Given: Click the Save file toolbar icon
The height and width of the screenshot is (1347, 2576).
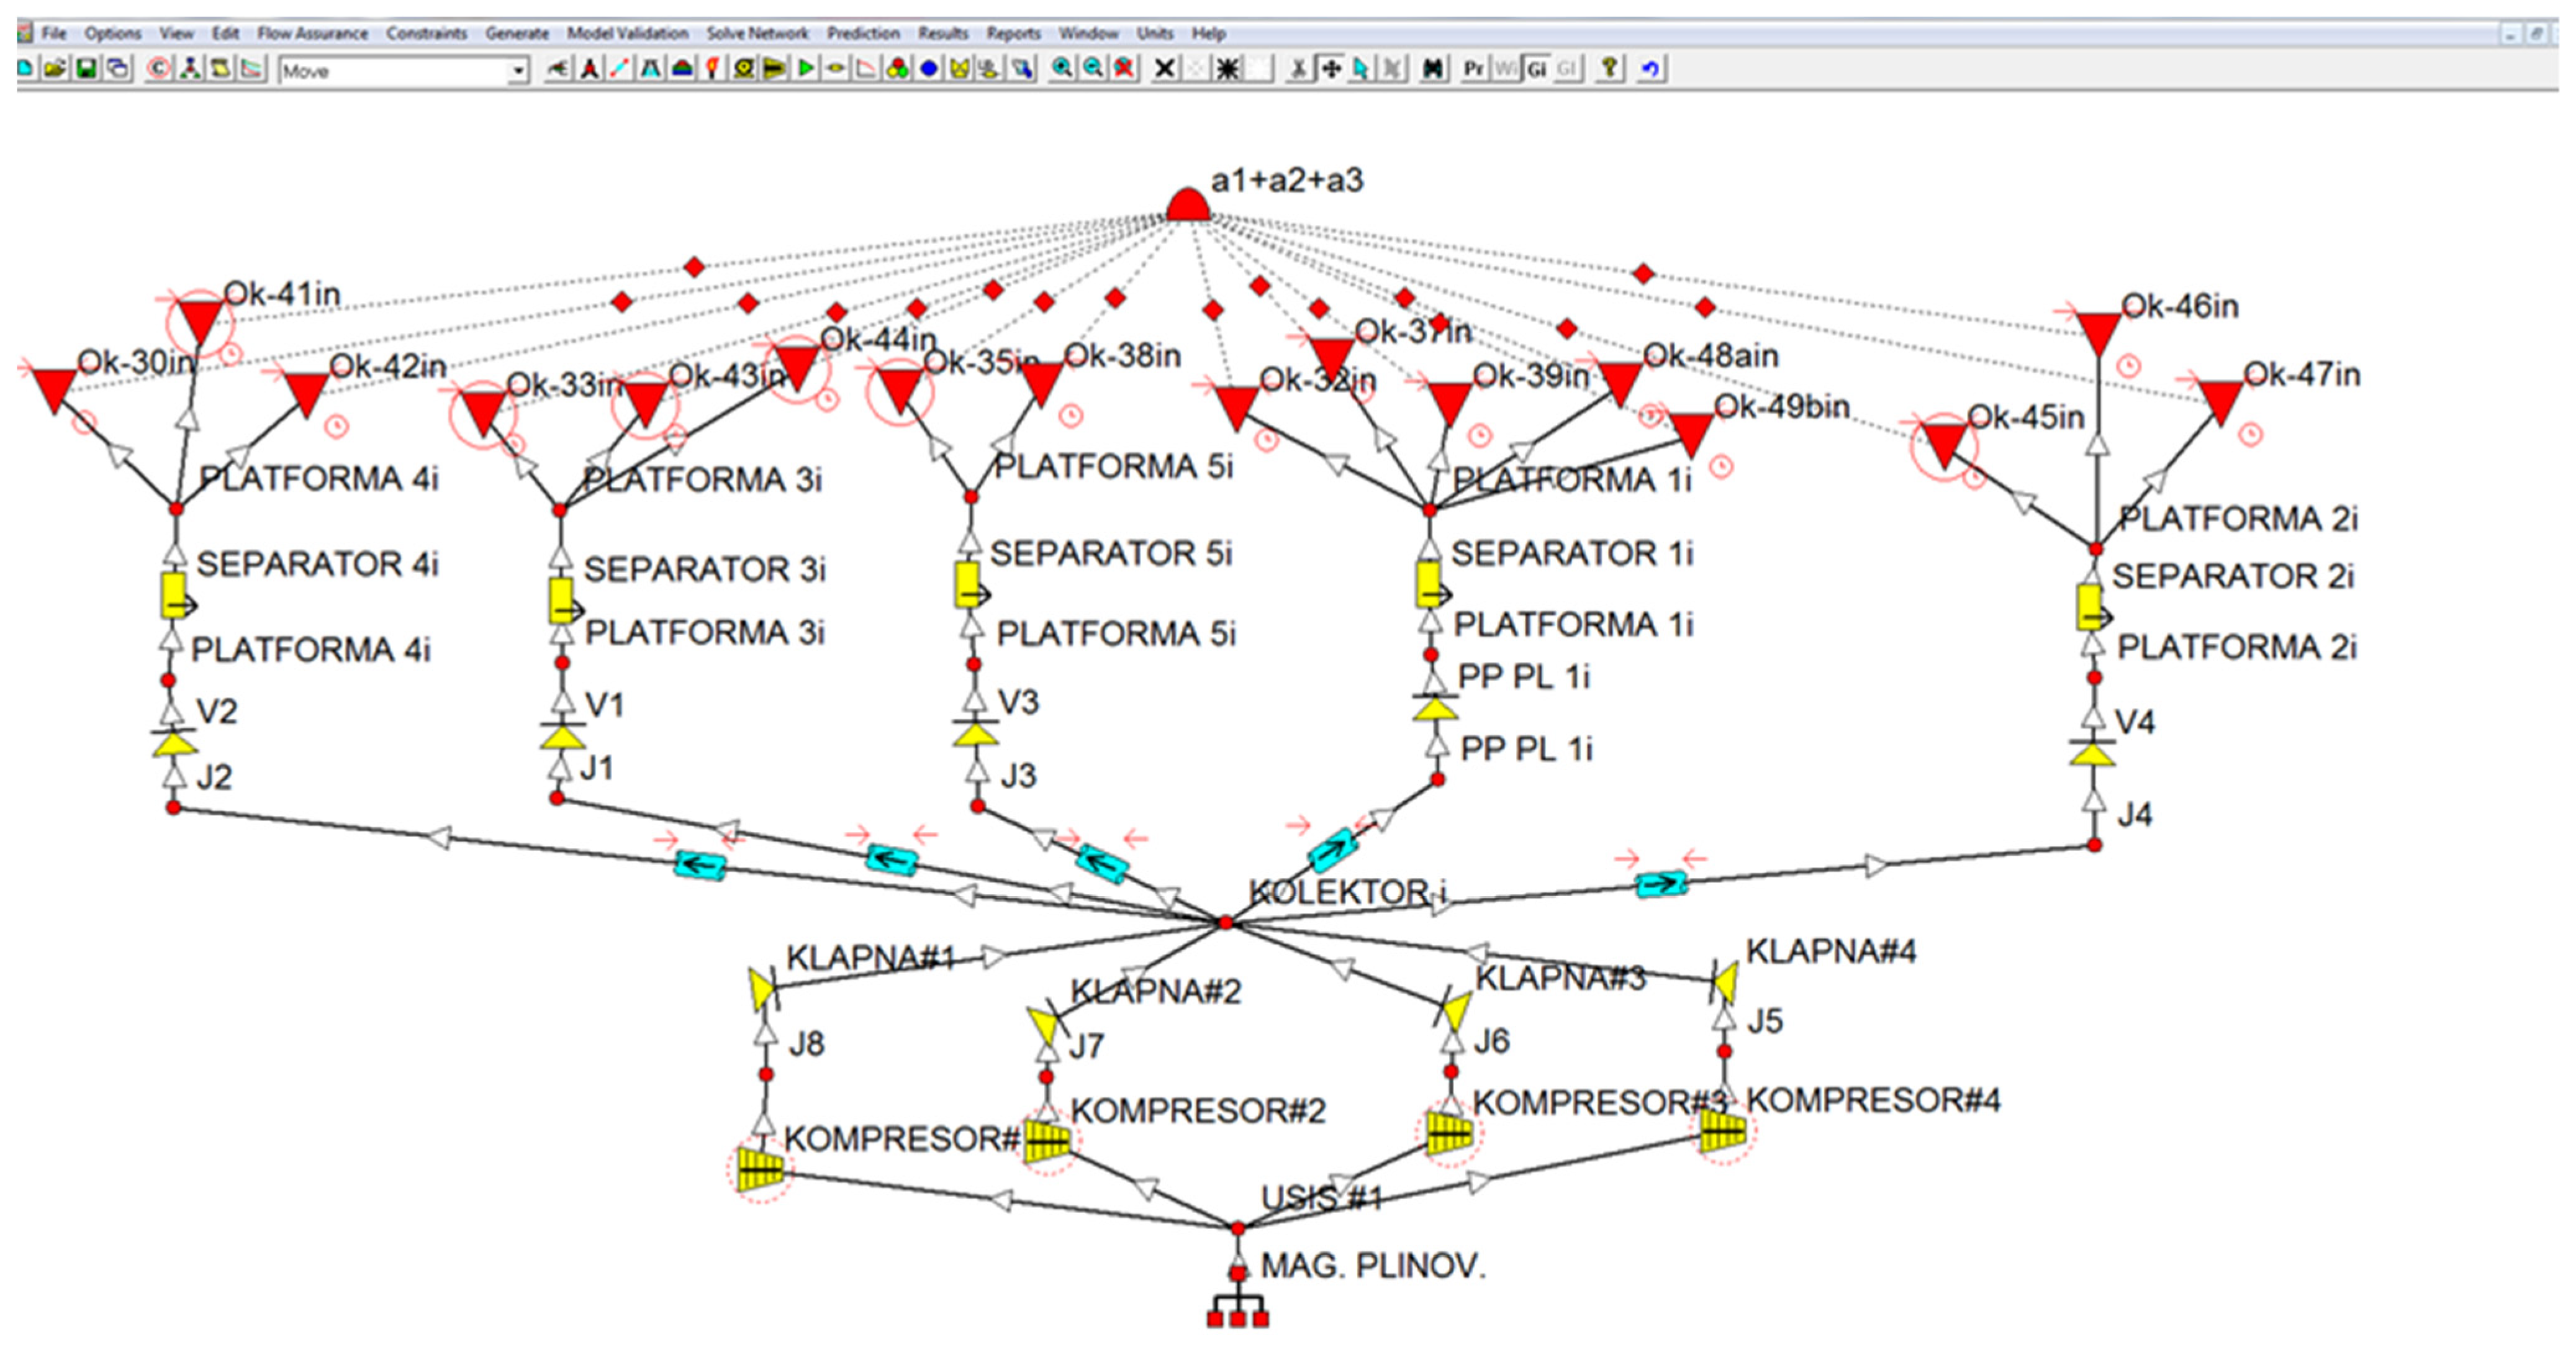Looking at the screenshot, I should coord(87,69).
